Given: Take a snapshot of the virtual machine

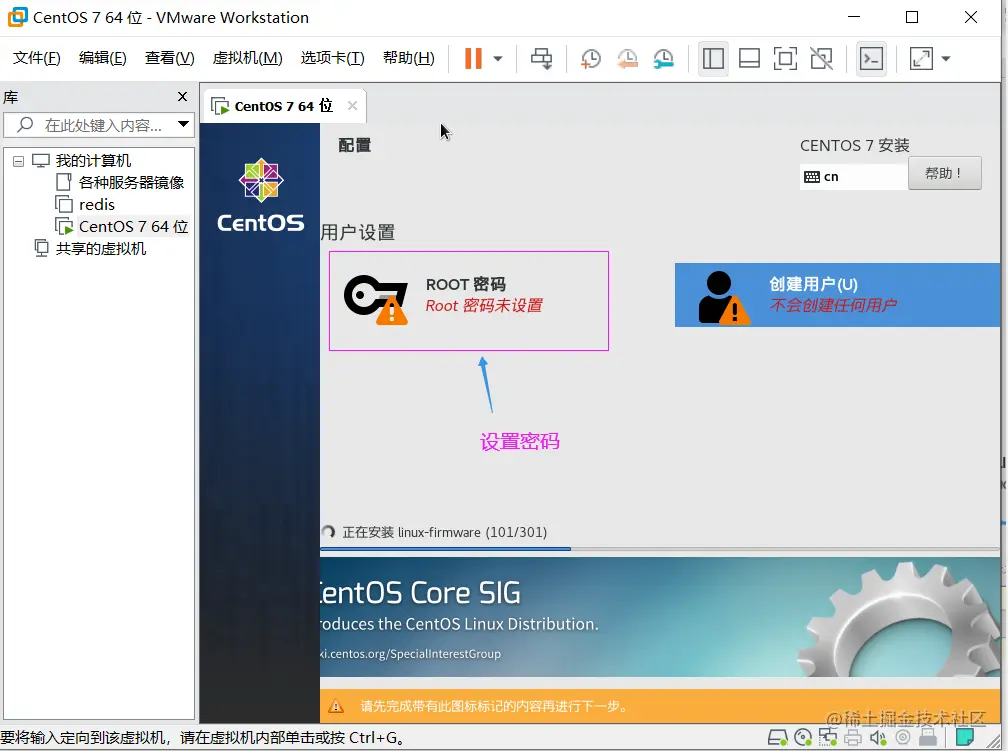Looking at the screenshot, I should tap(590, 59).
